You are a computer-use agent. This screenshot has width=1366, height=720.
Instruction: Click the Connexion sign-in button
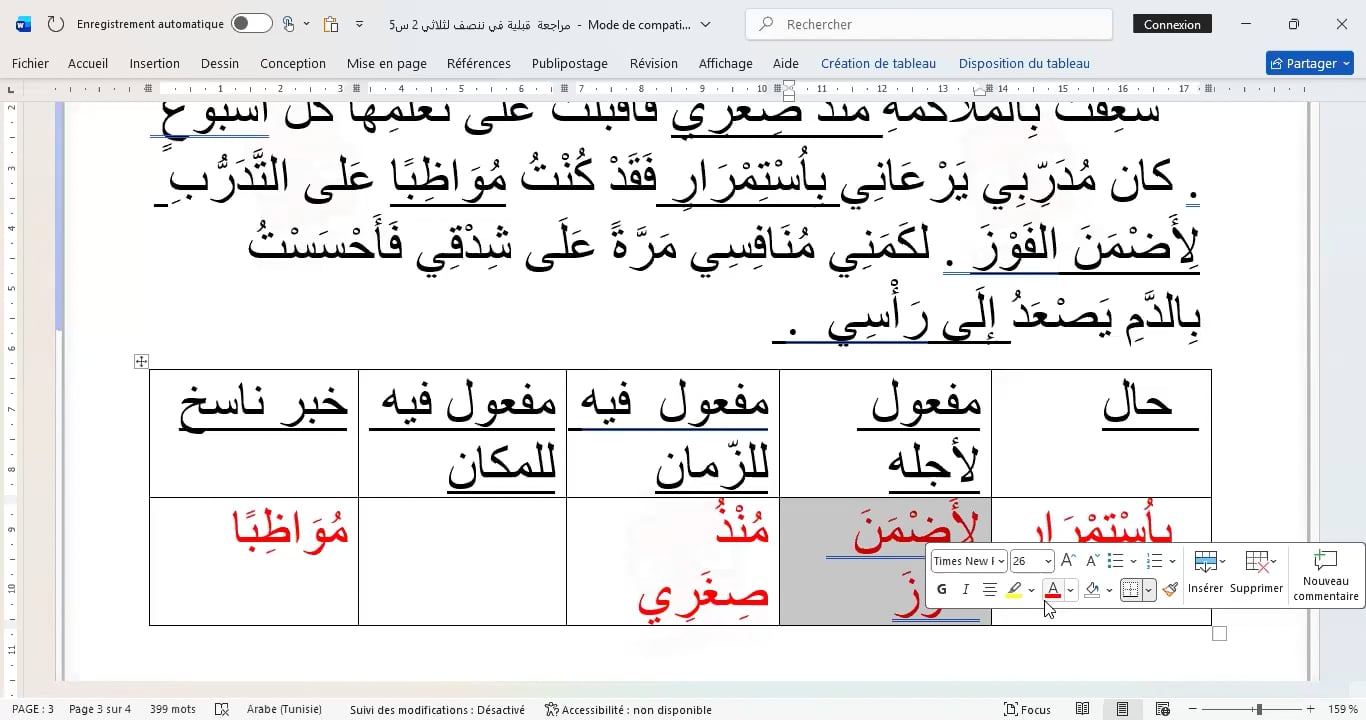[1172, 24]
